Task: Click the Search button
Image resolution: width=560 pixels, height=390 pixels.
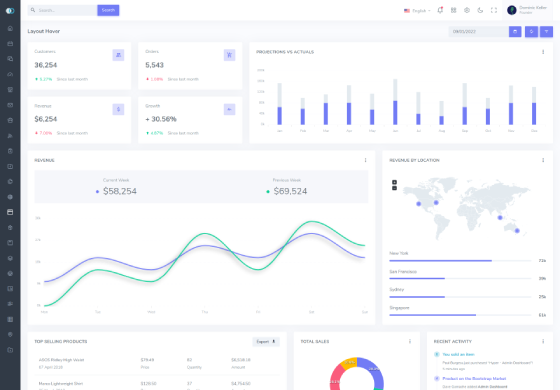Action: click(x=108, y=10)
